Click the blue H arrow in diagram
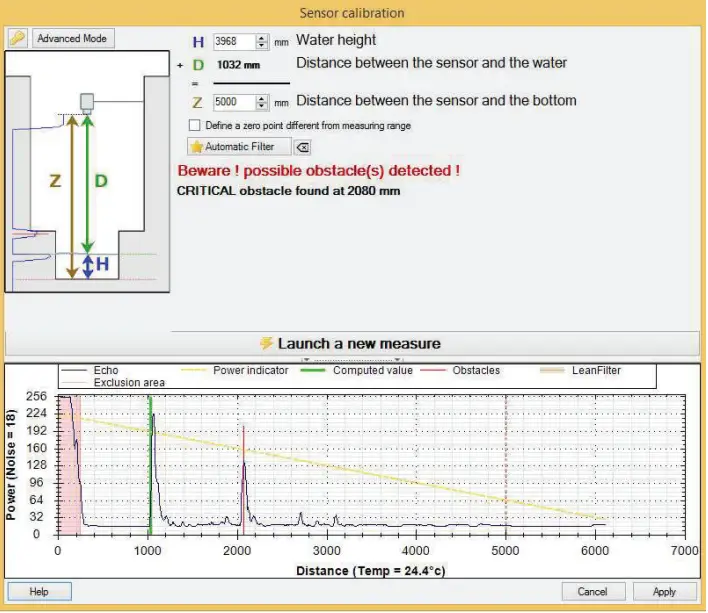708x613 pixels. (x=88, y=266)
